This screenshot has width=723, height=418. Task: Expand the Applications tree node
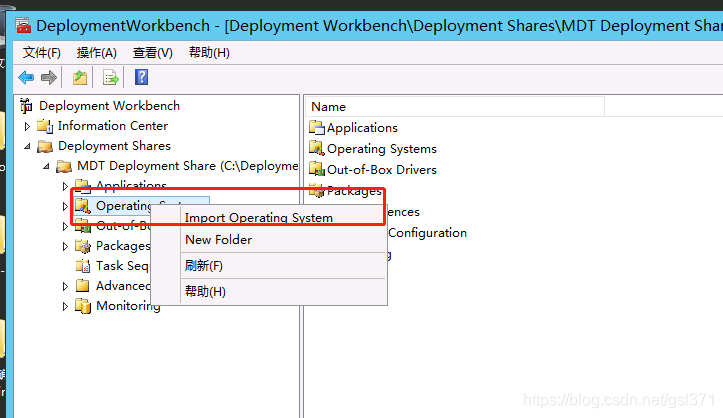(x=65, y=186)
